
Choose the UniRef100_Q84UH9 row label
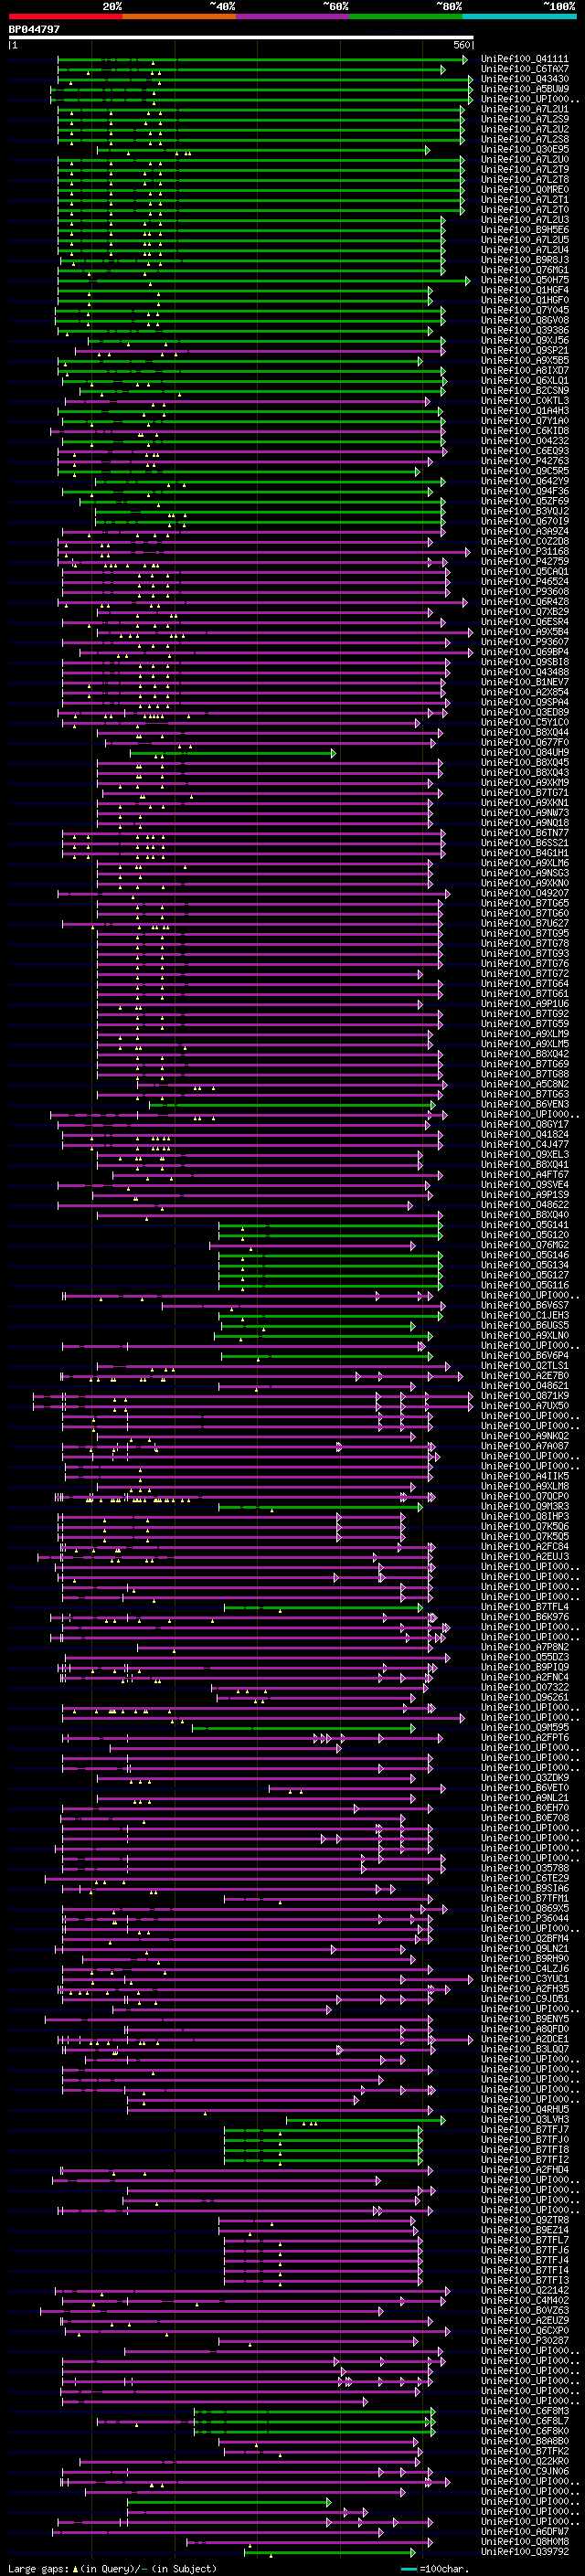pyautogui.click(x=525, y=753)
